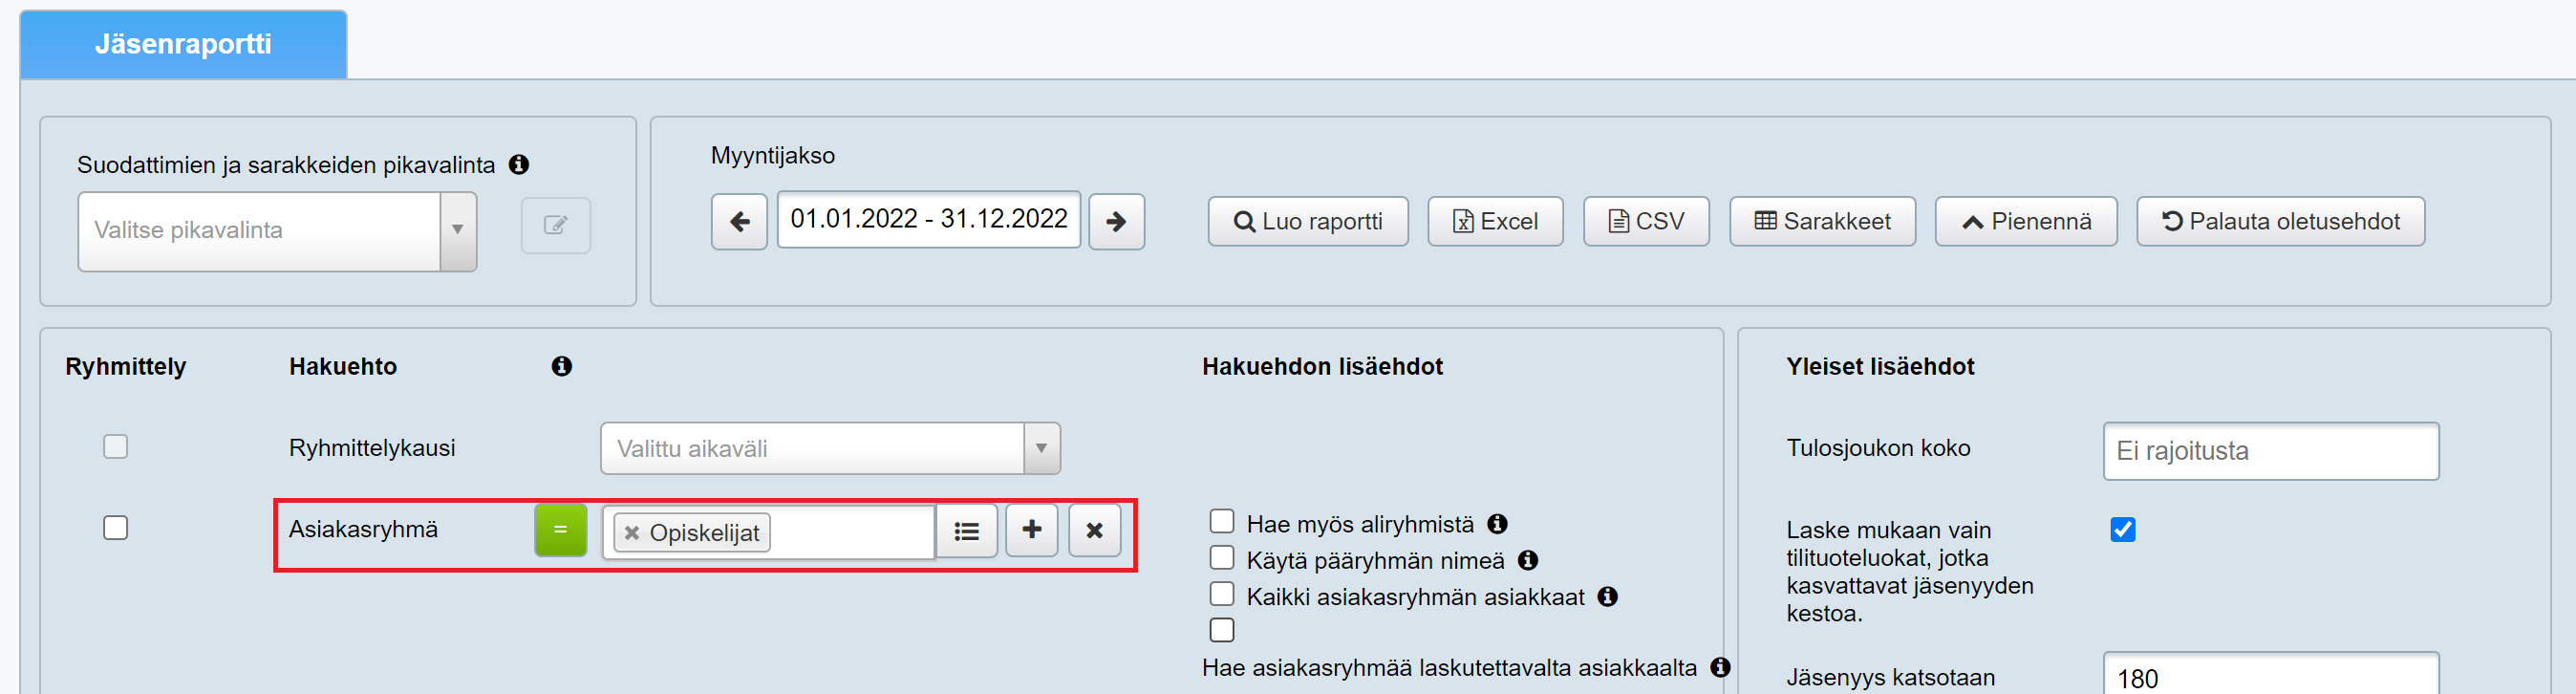Show info next to Hakuehto heading
Screen dimensions: 2576x694
562,366
